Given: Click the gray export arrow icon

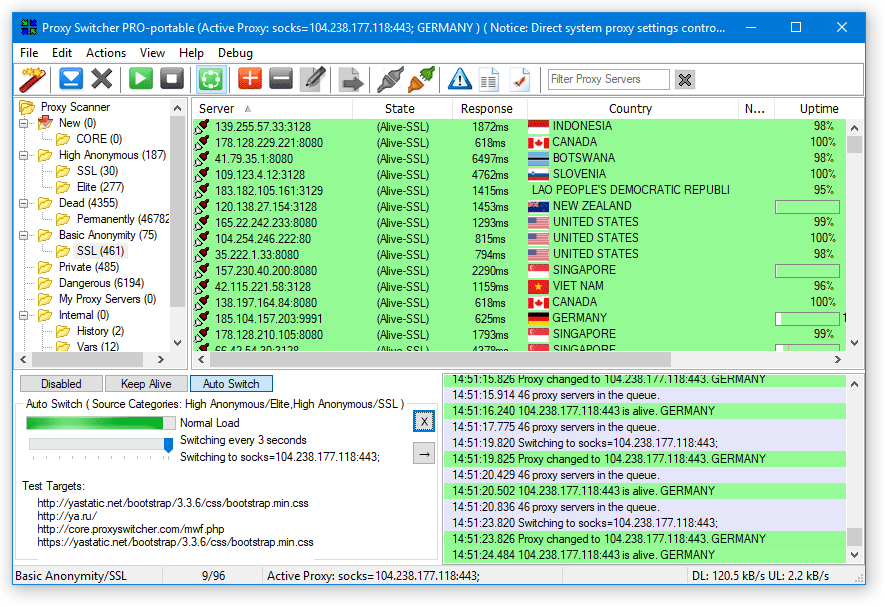Looking at the screenshot, I should tap(351, 79).
